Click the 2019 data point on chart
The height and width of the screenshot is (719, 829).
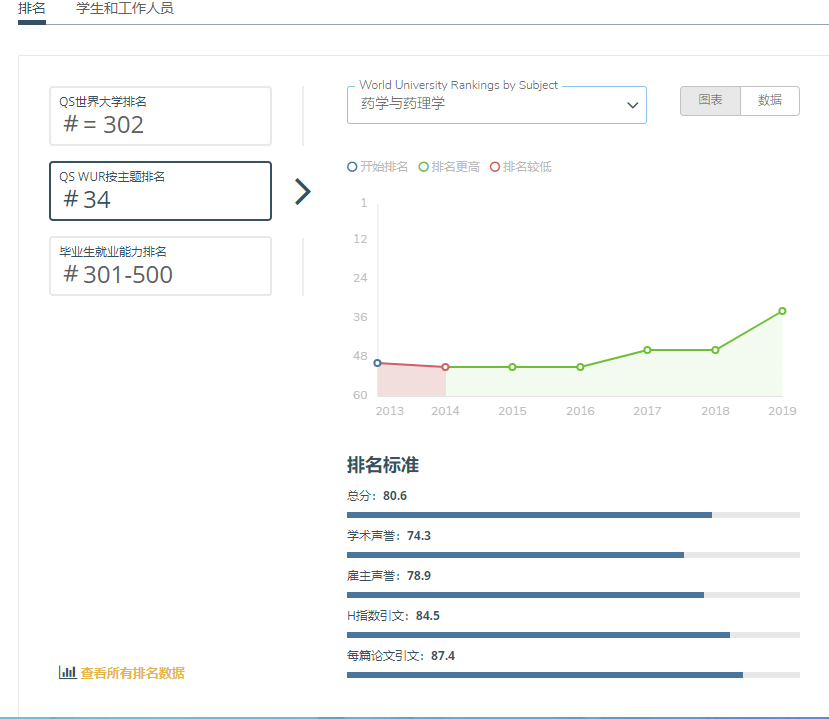coord(782,311)
